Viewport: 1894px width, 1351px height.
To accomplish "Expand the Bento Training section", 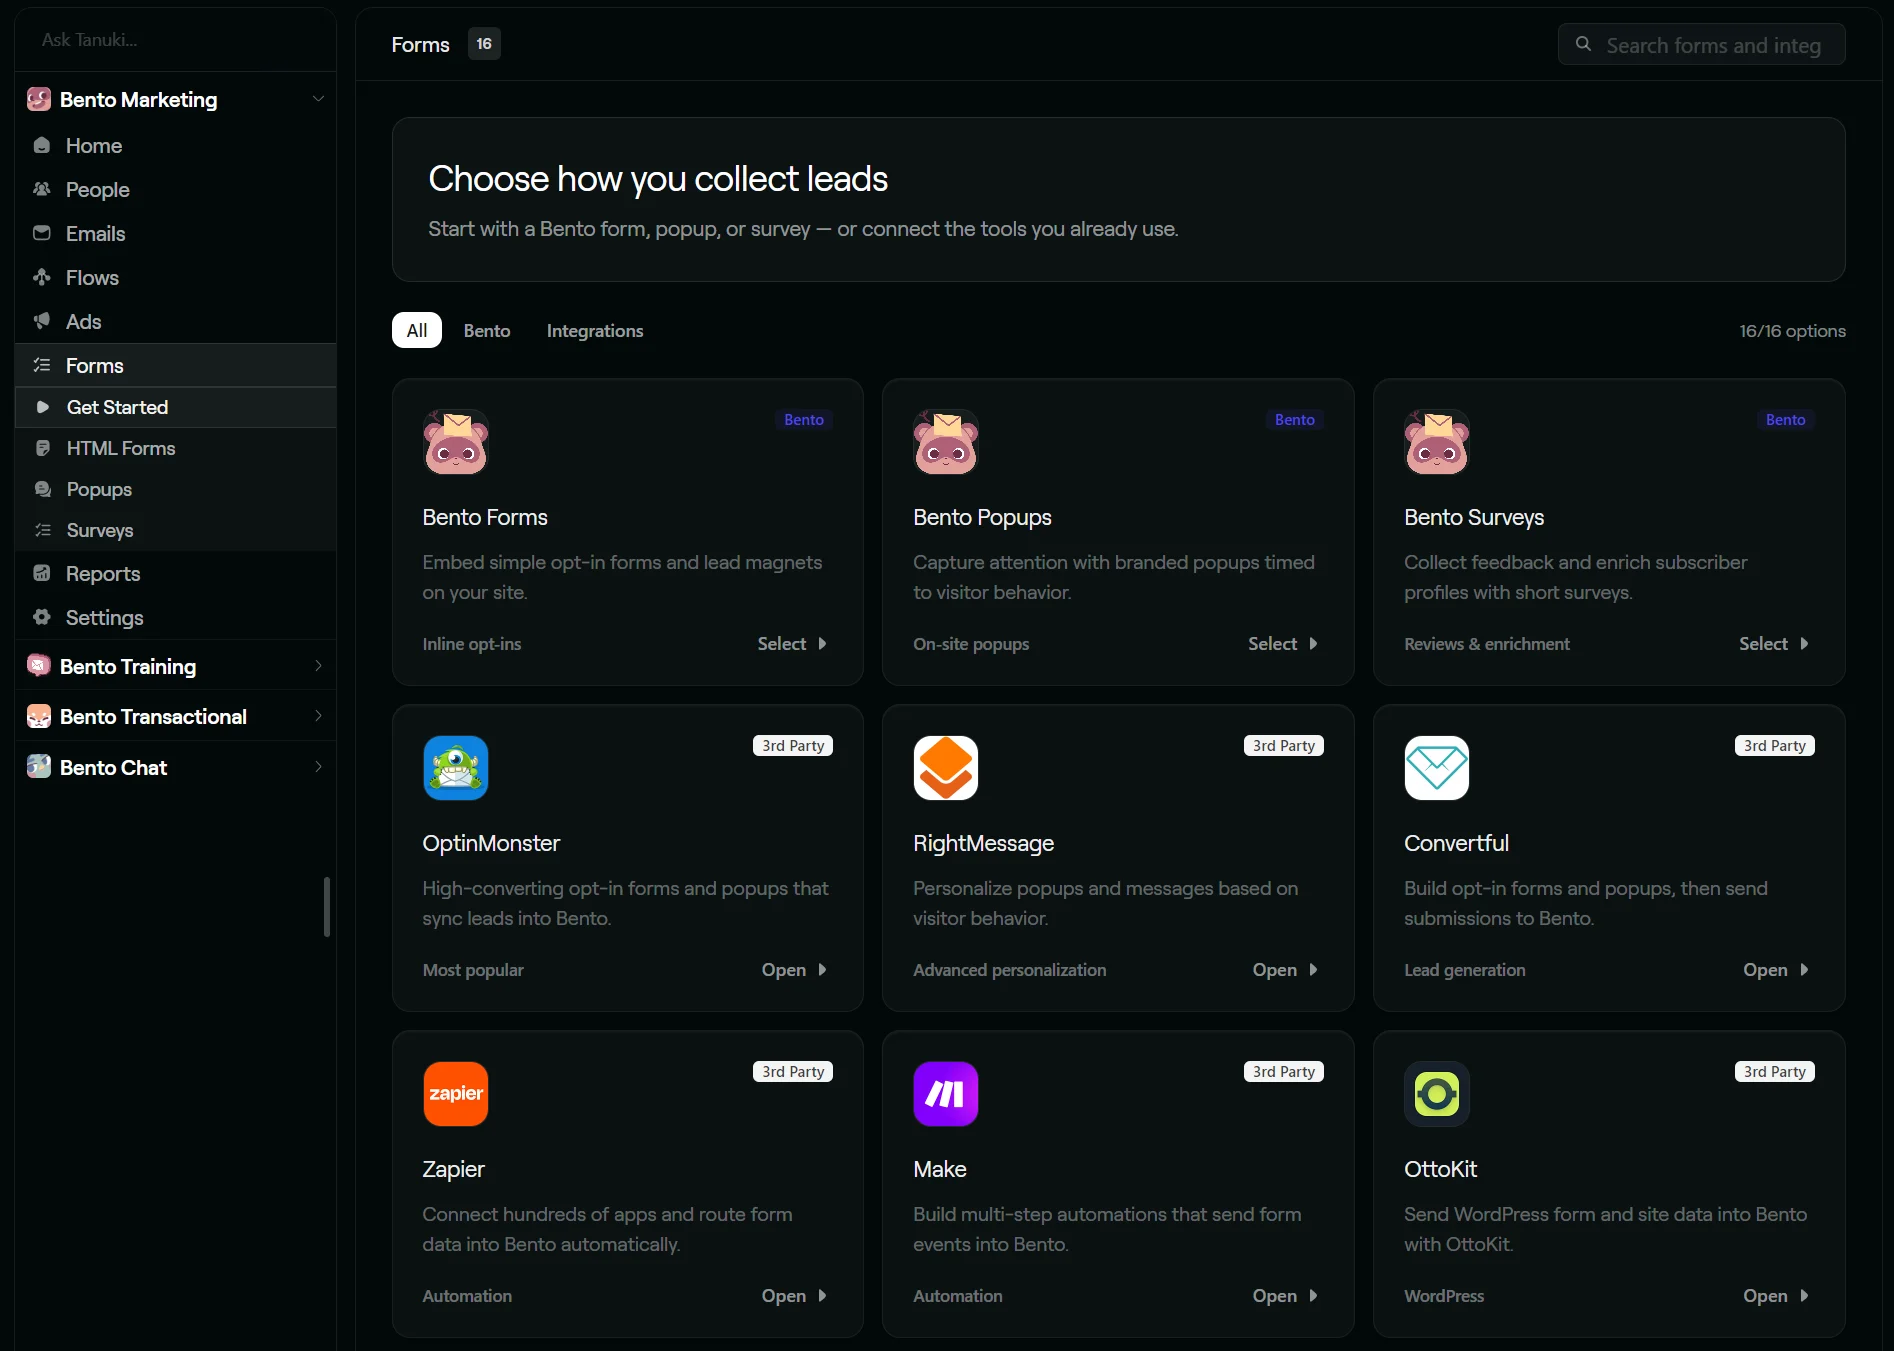I will point(176,666).
